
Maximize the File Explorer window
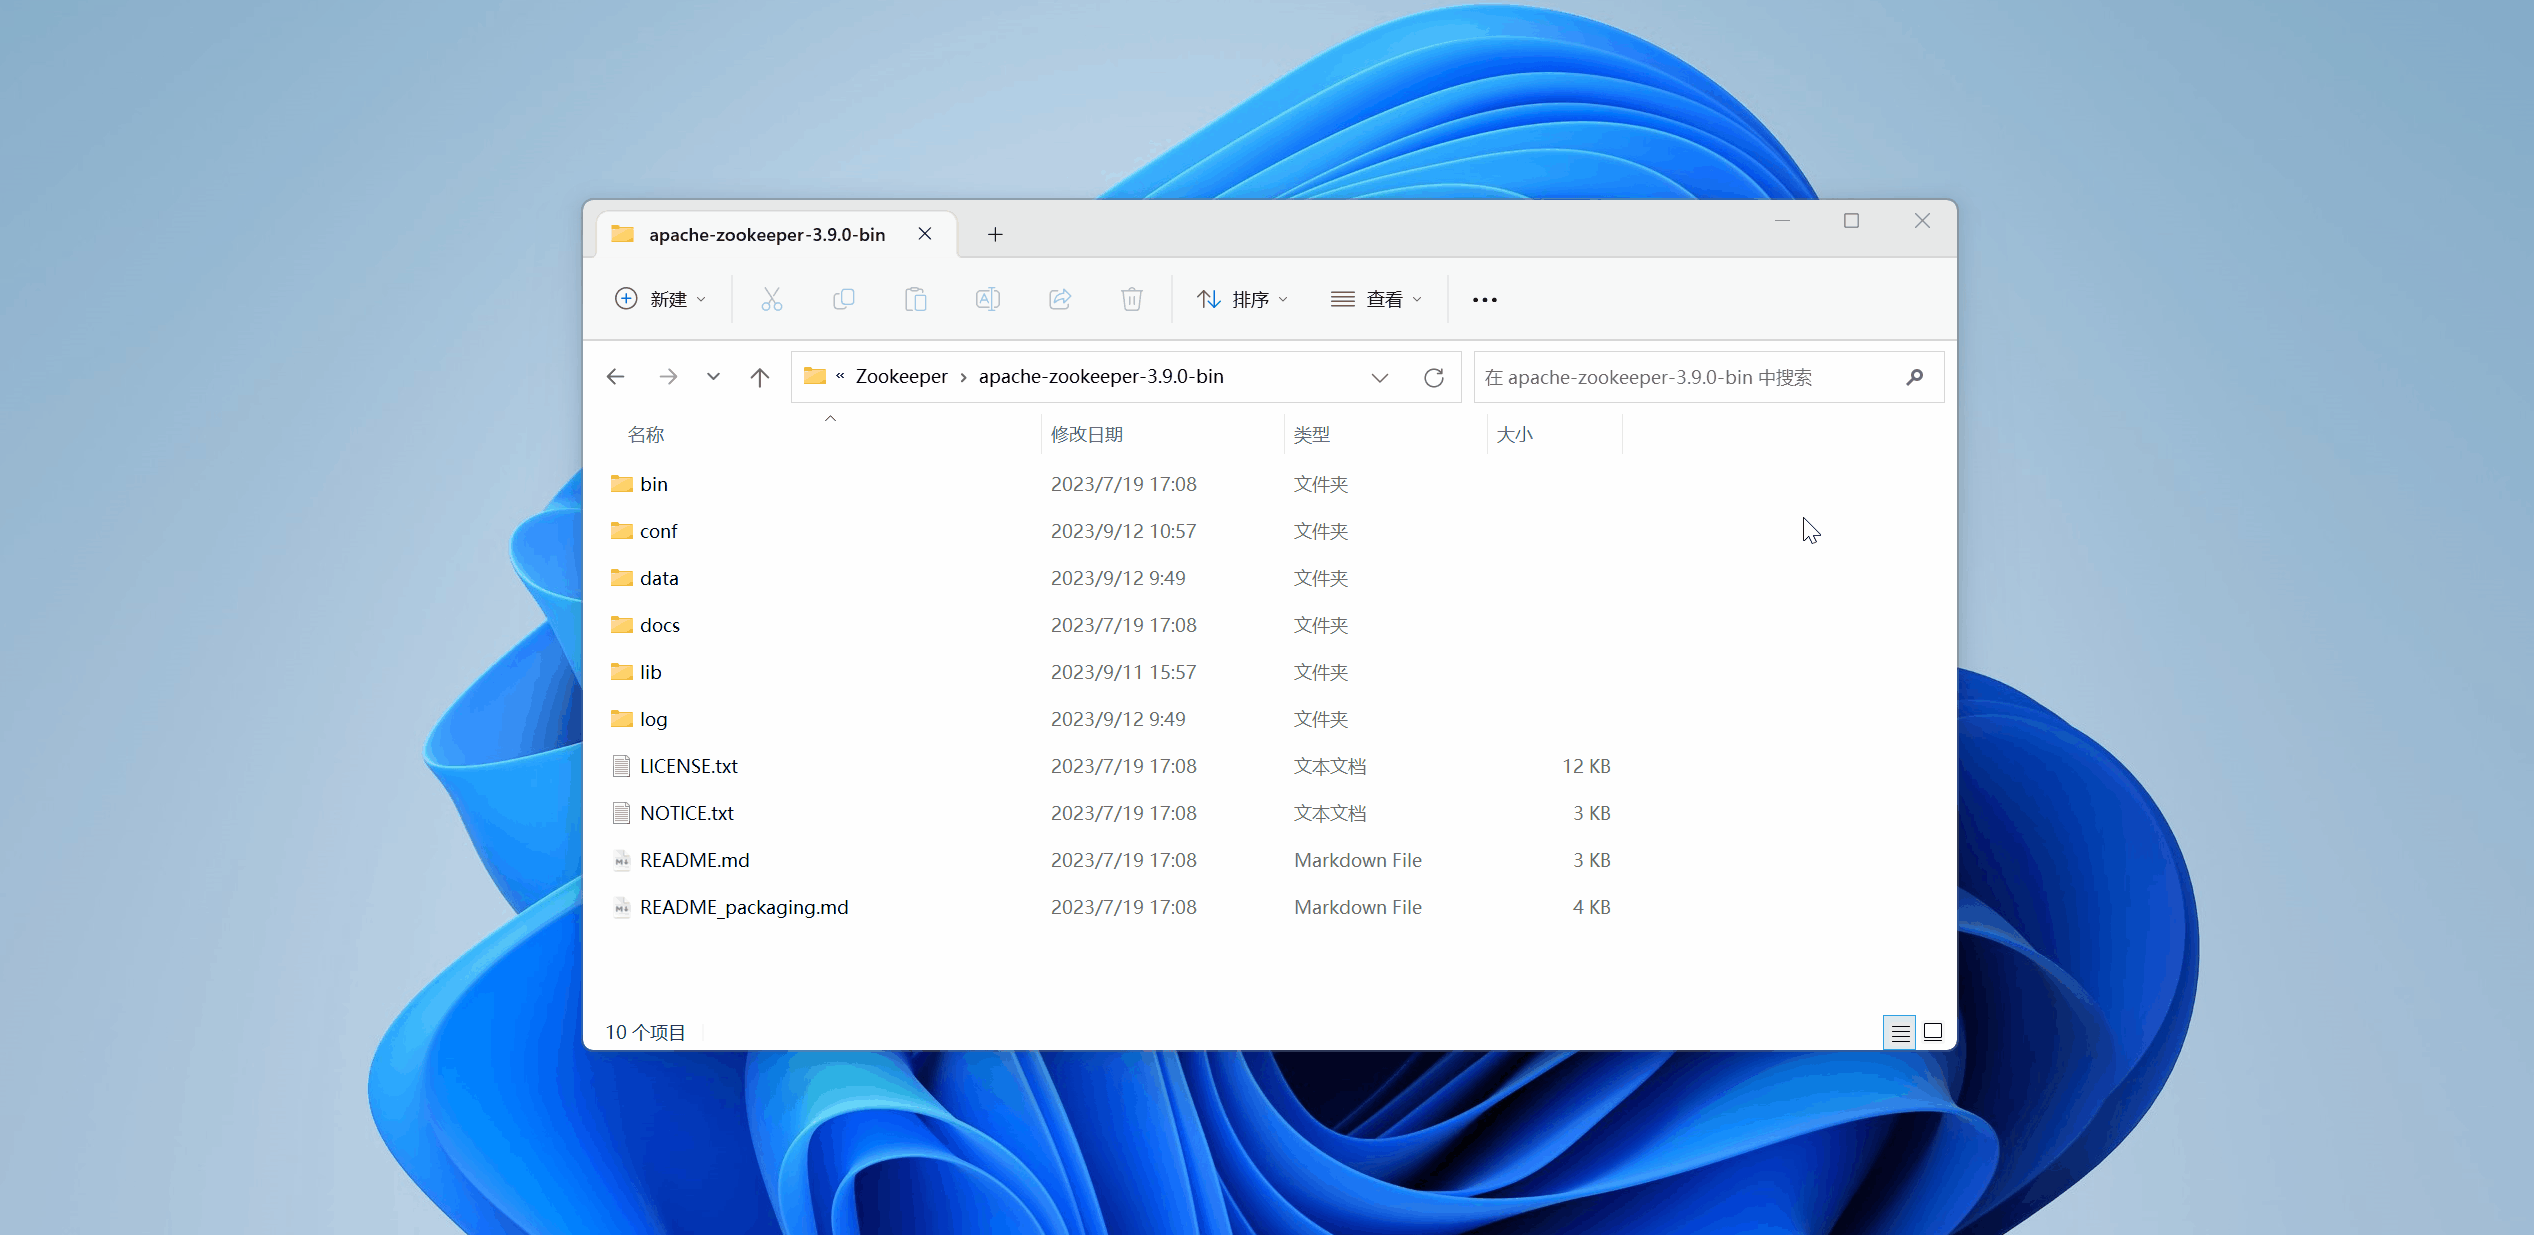1851,220
